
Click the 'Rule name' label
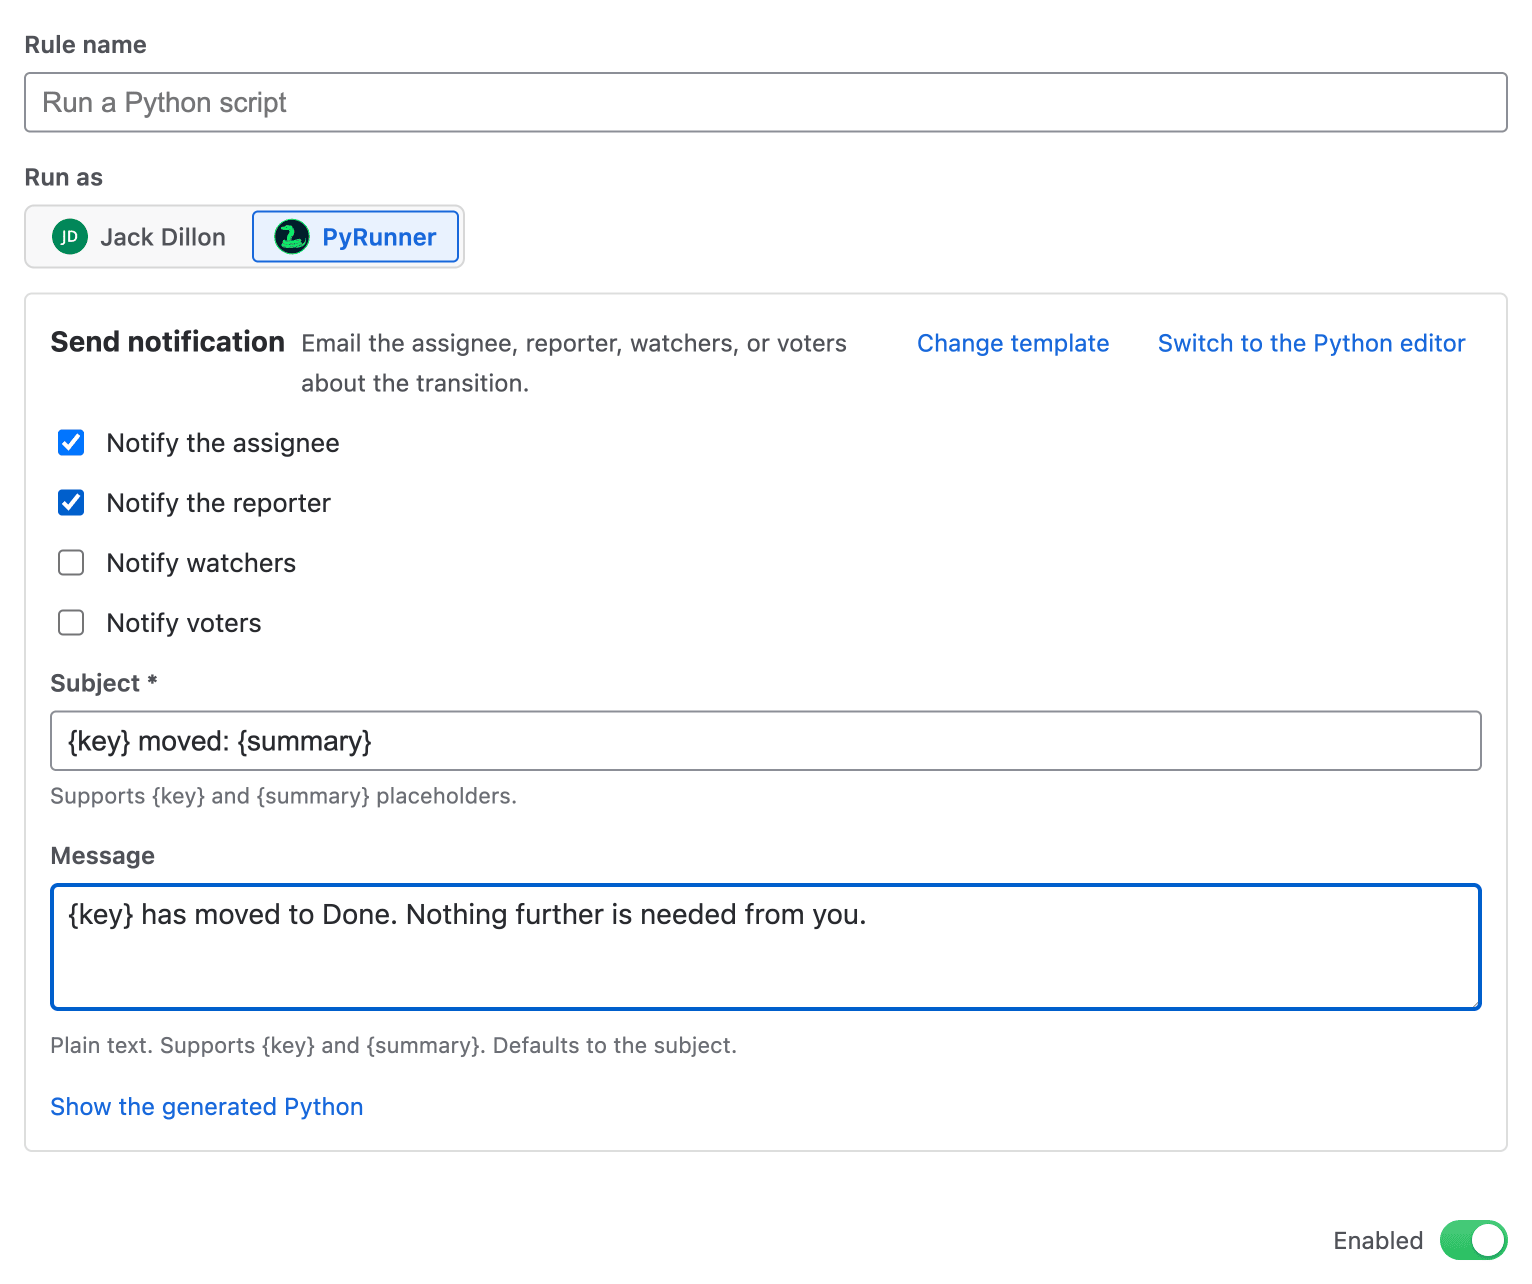86,45
